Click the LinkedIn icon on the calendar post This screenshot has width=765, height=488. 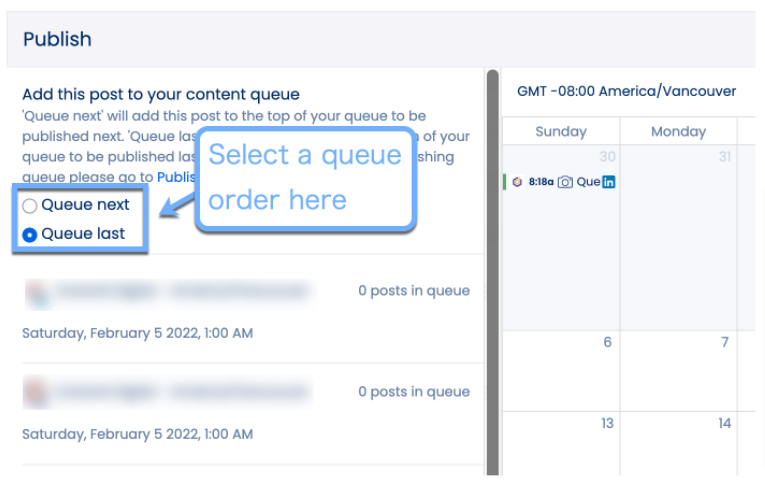[608, 182]
